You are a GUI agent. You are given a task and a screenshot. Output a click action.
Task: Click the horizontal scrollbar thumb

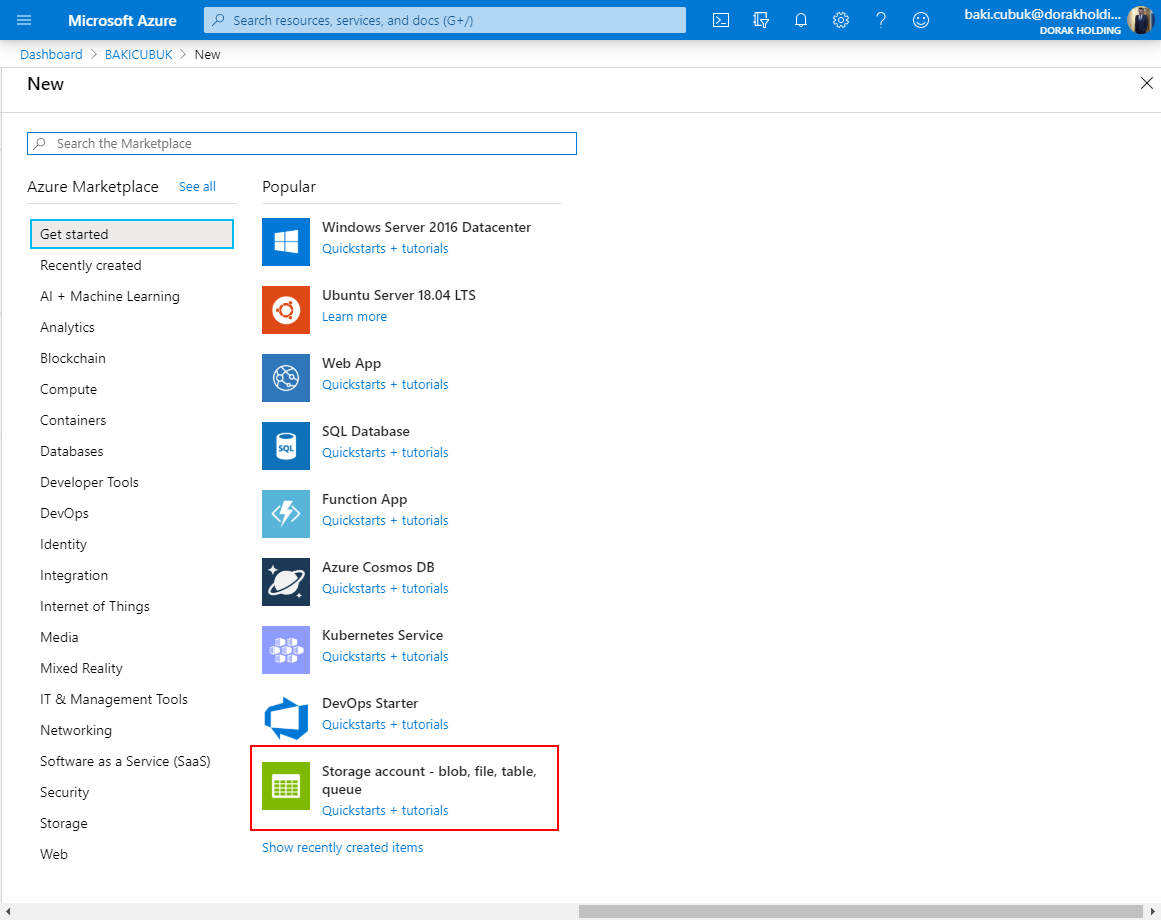coord(860,912)
